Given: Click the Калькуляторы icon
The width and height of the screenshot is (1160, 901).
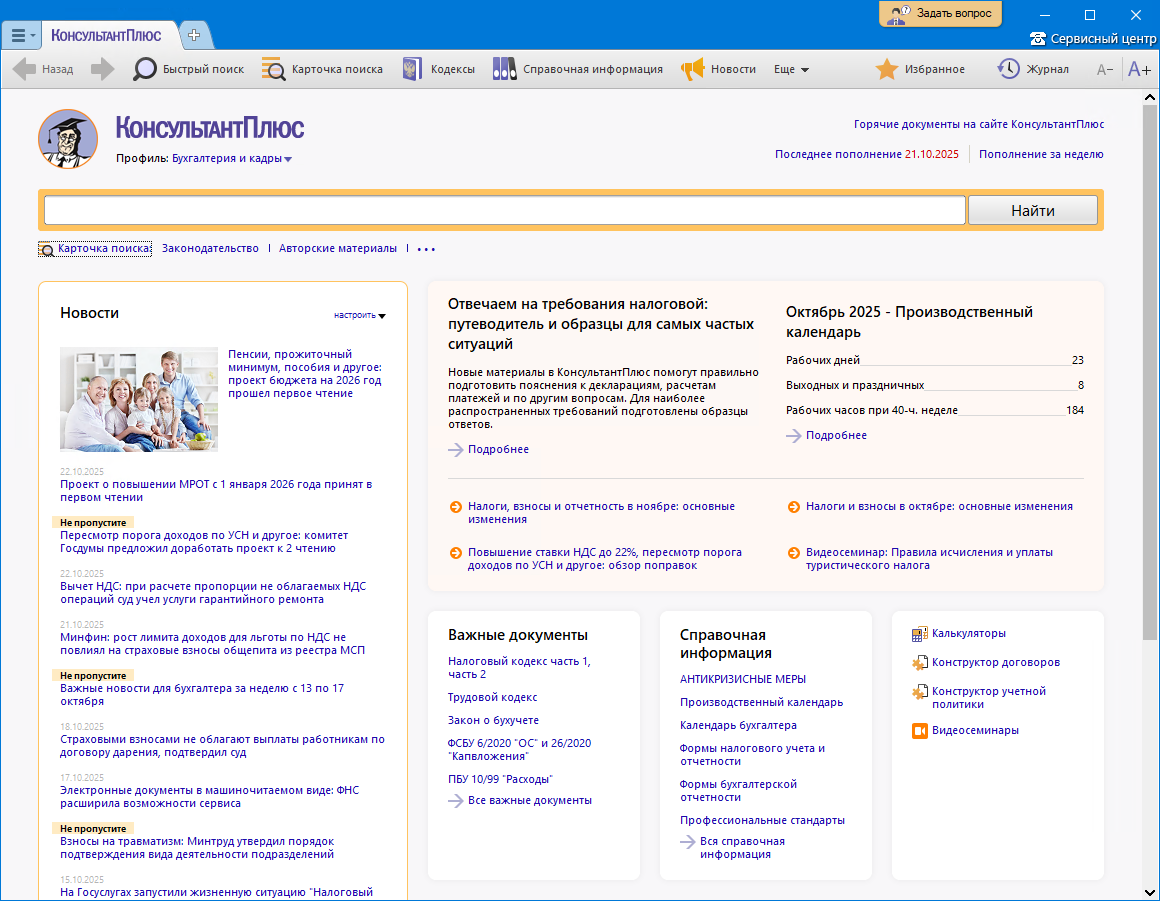Looking at the screenshot, I should [919, 633].
